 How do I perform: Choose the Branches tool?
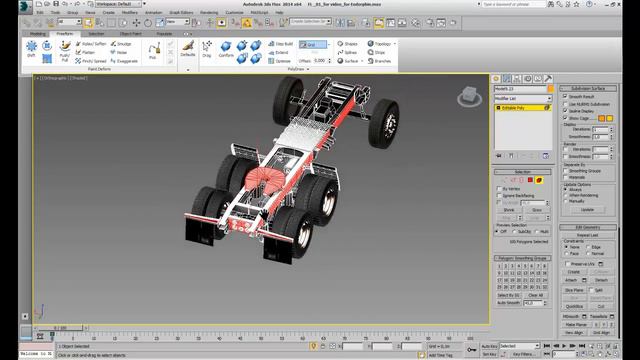point(379,61)
